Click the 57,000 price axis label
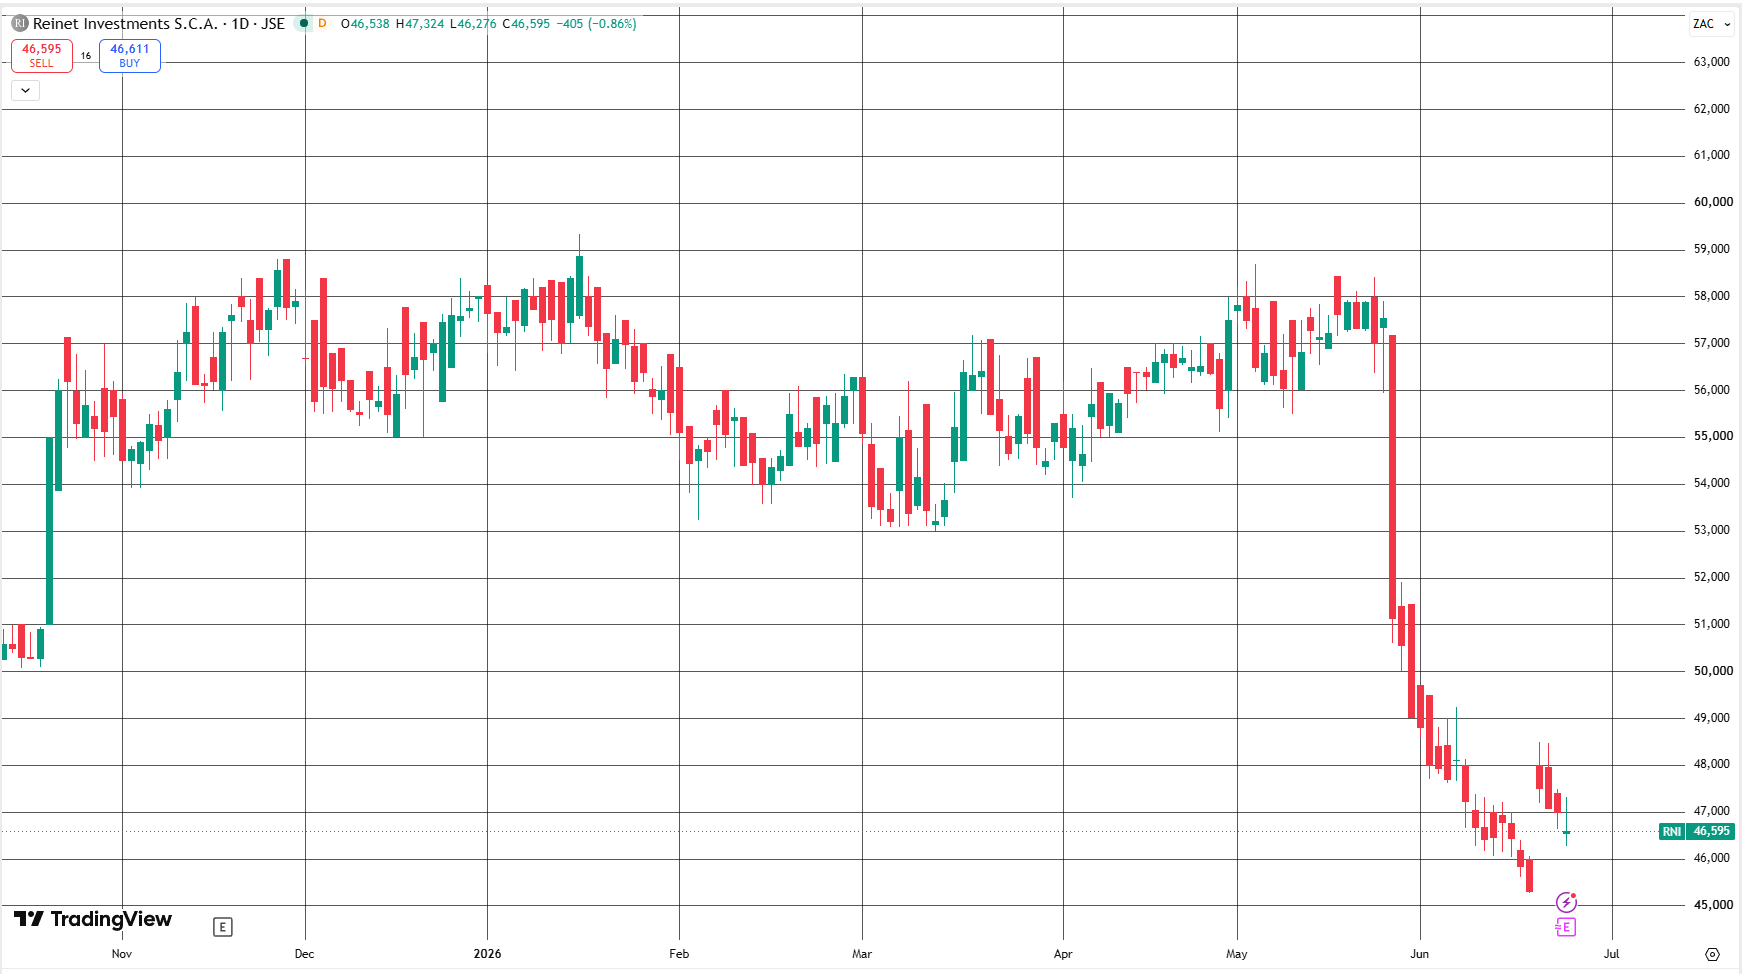Viewport: 1742px width, 974px height. click(1712, 343)
